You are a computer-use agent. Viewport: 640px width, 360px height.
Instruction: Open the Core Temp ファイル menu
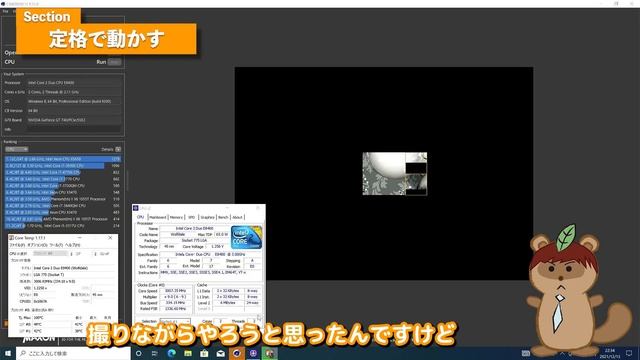(x=17, y=245)
